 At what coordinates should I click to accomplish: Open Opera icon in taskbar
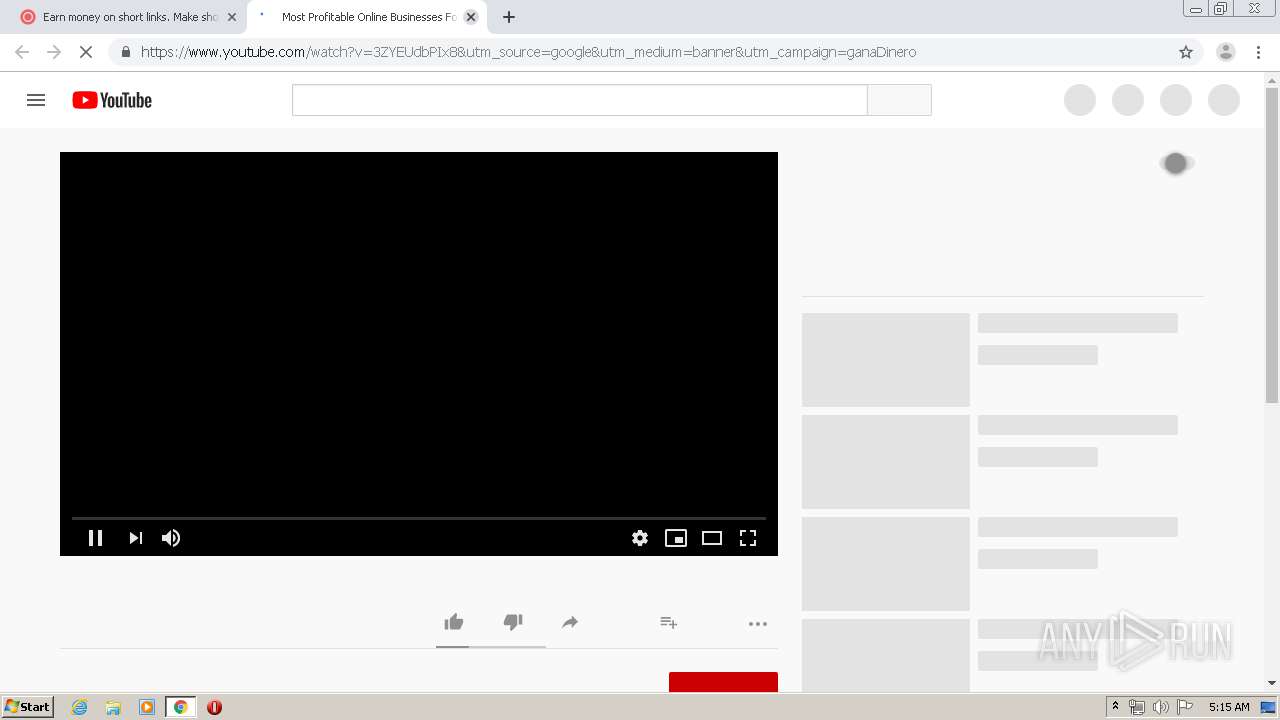coord(214,707)
